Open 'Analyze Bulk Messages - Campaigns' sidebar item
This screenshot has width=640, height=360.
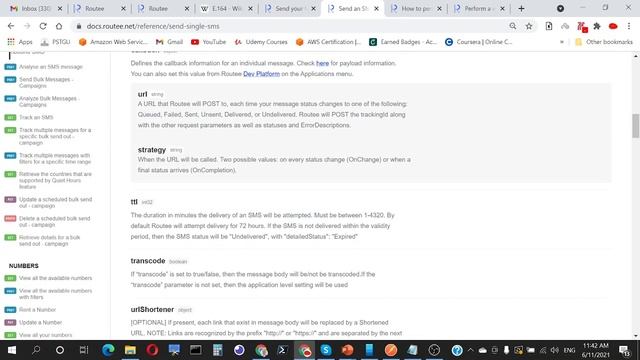tap(48, 102)
